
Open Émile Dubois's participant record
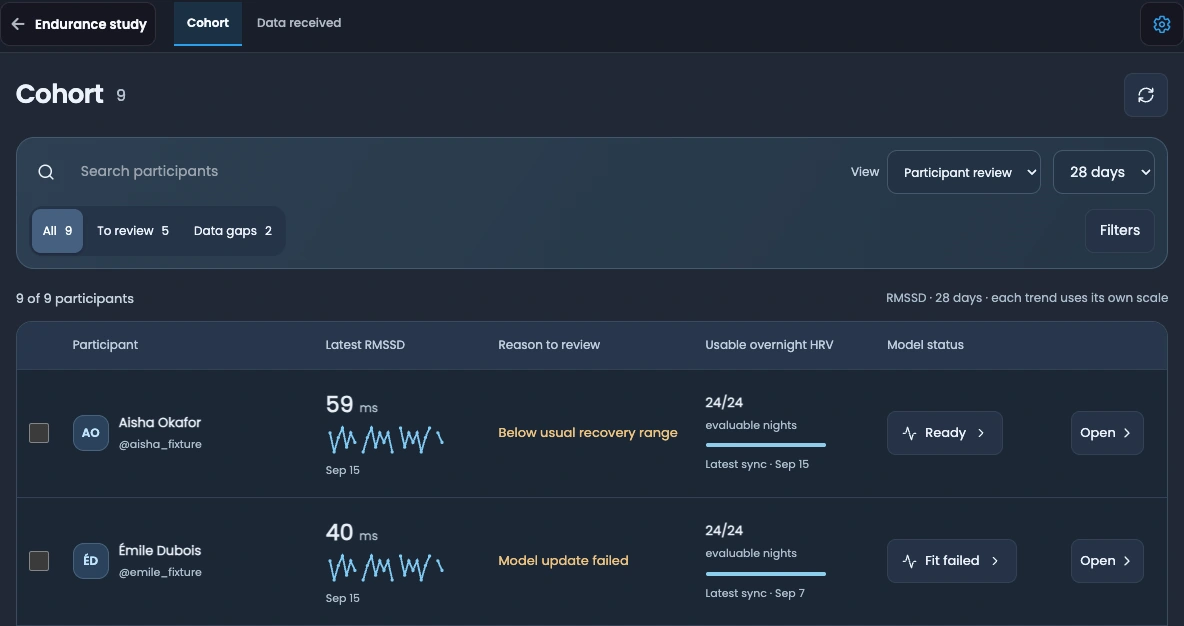(x=1107, y=560)
